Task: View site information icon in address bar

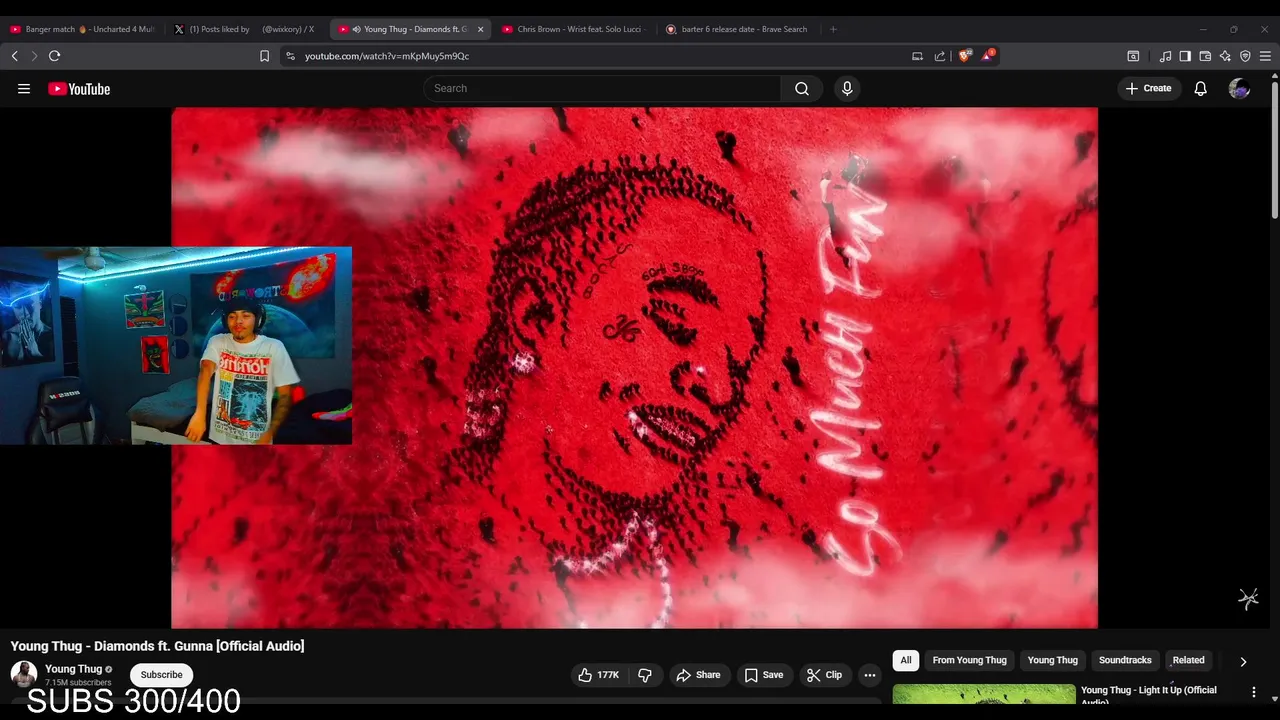Action: click(291, 56)
